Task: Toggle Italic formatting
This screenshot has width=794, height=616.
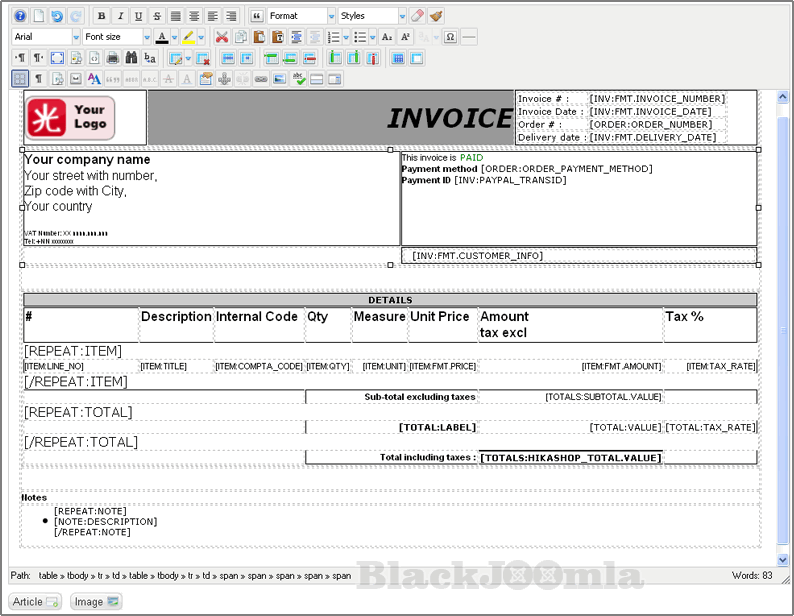Action: pos(120,16)
